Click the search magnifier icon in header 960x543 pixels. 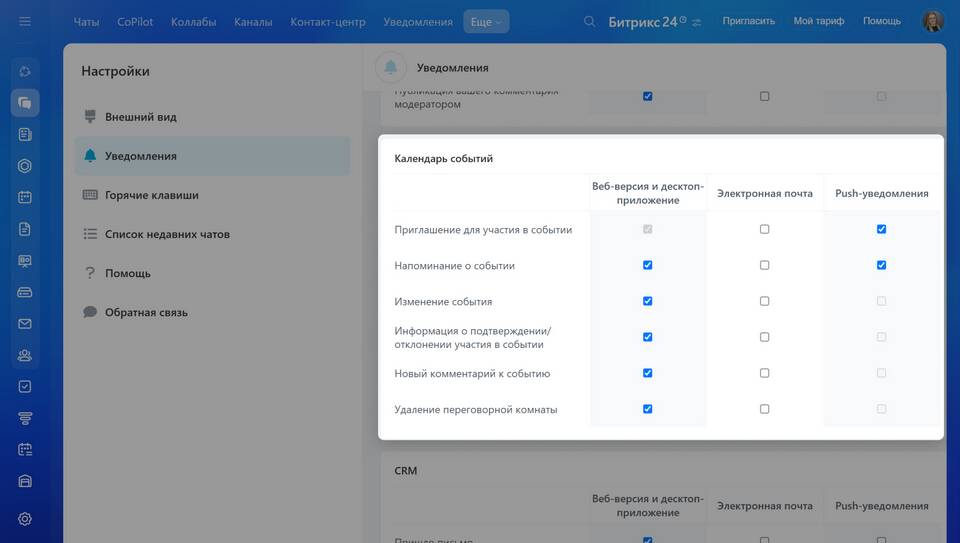click(x=590, y=21)
